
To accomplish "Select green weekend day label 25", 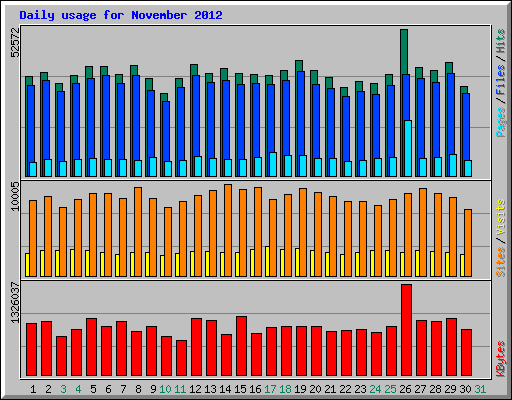I will click(x=390, y=389).
